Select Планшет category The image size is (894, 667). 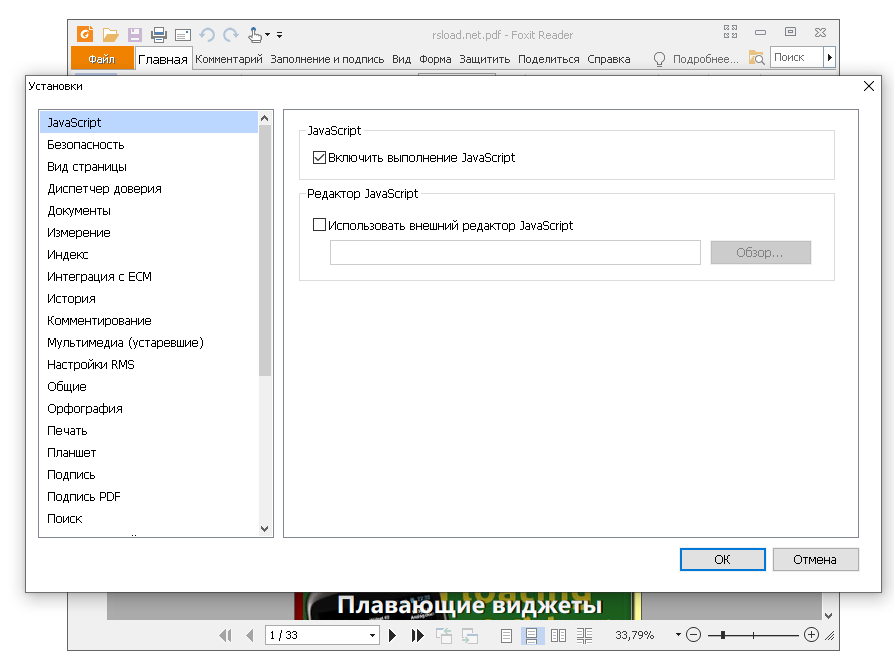pos(149,453)
